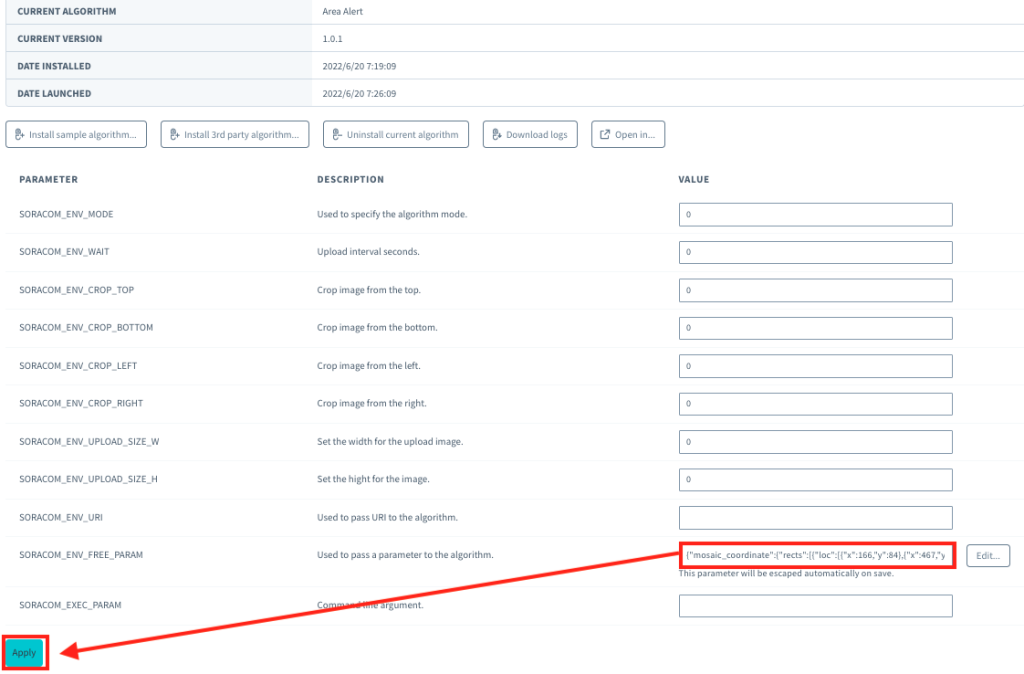
Task: Click the SORACOM_ENV_WAIT parameter name
Action: 64,251
